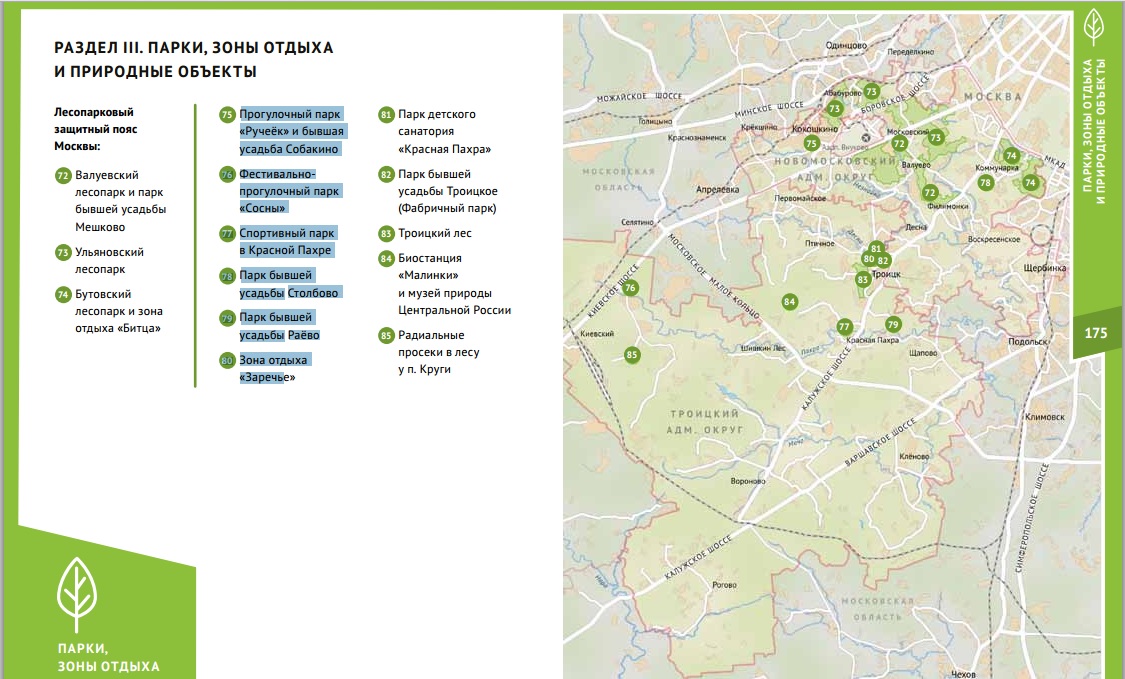
Task: Select map marker 78 near Коммунарка
Action: [985, 183]
